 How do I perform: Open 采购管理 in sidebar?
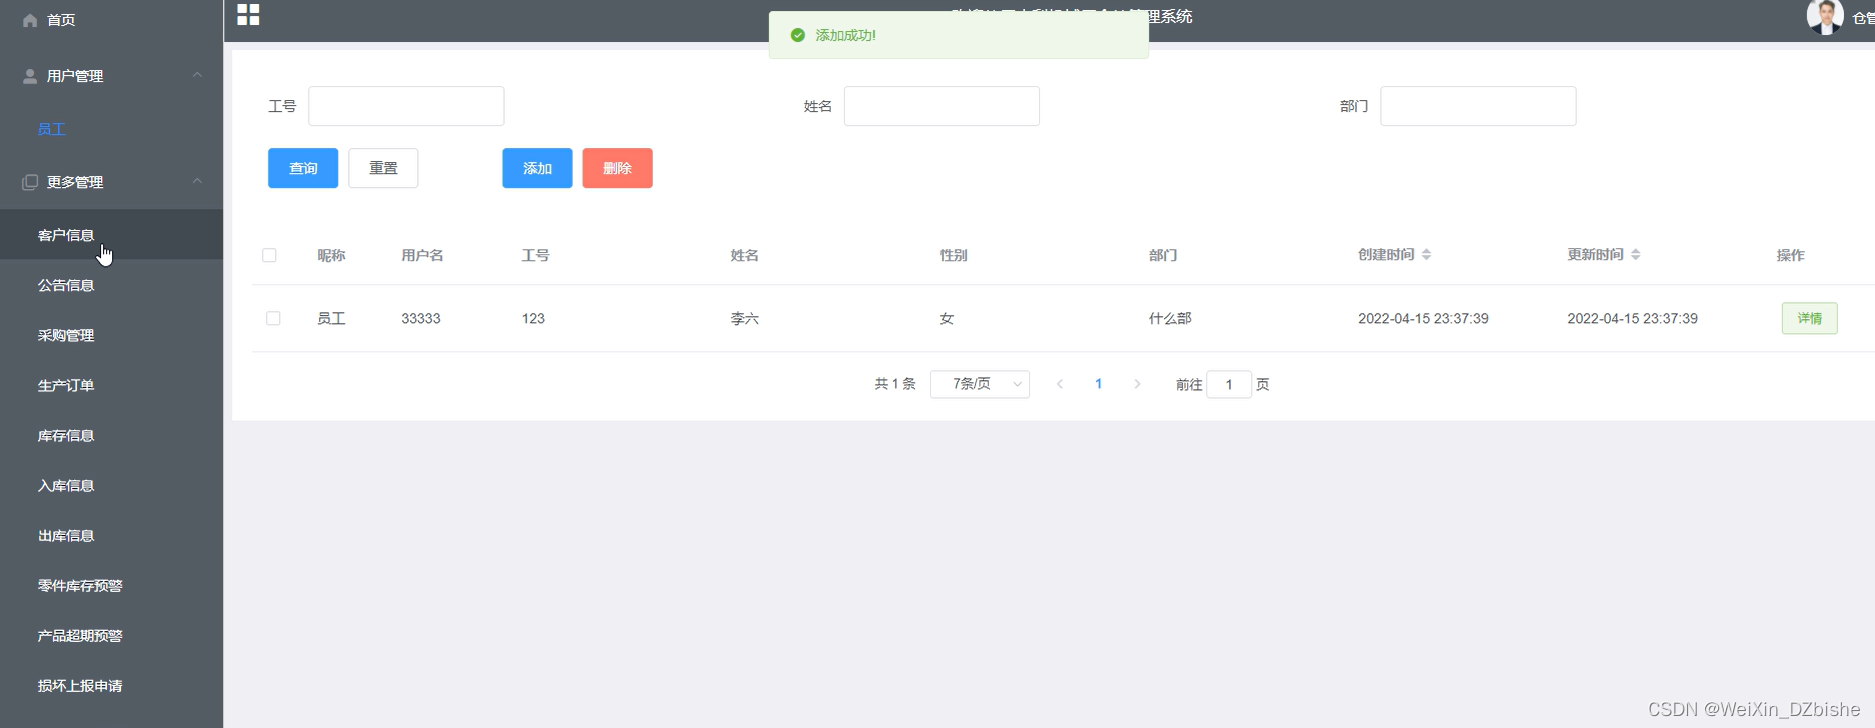pos(66,335)
